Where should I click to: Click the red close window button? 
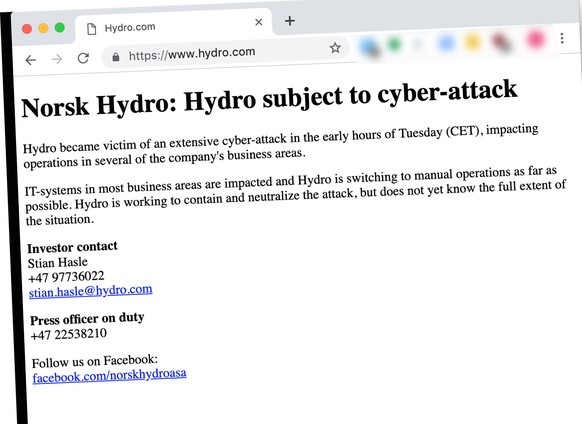tap(27, 29)
